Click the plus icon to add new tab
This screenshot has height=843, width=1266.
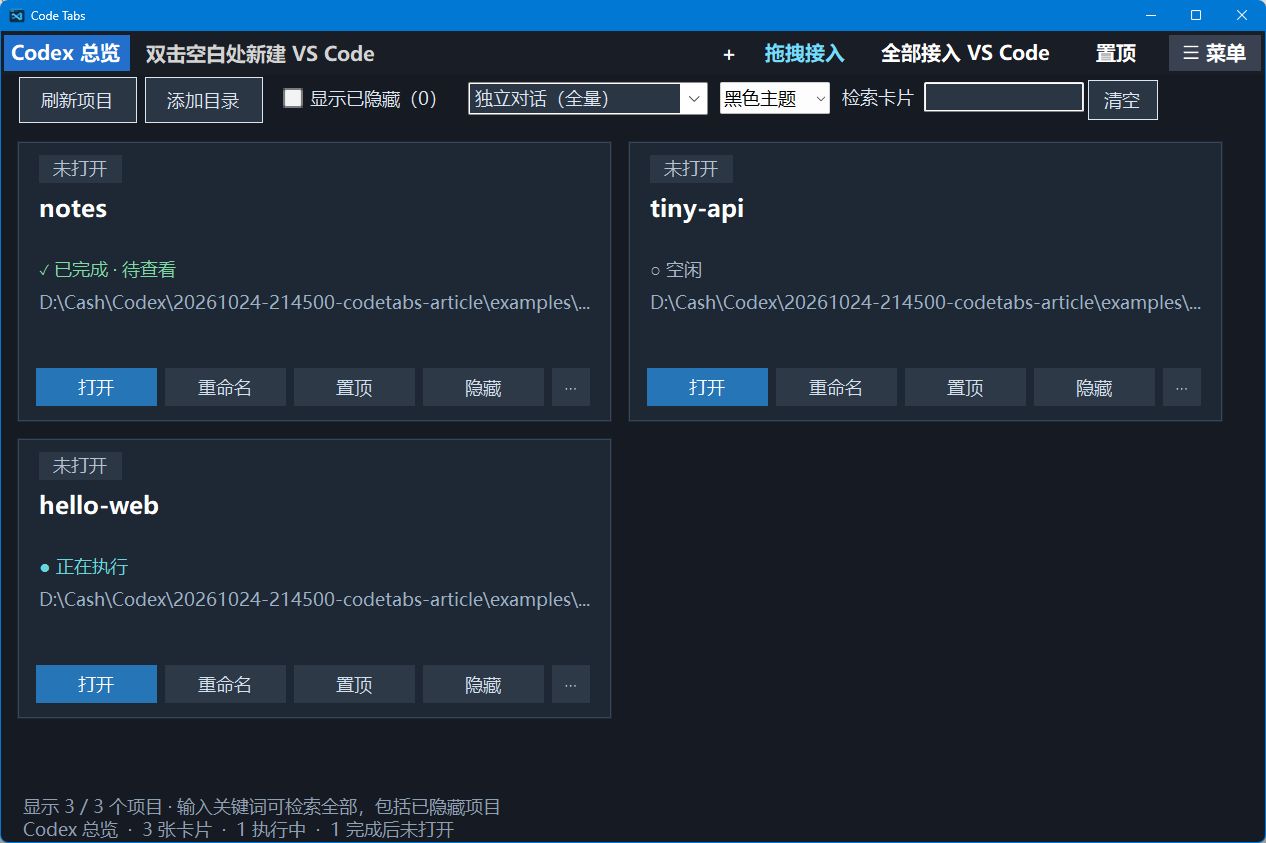729,54
